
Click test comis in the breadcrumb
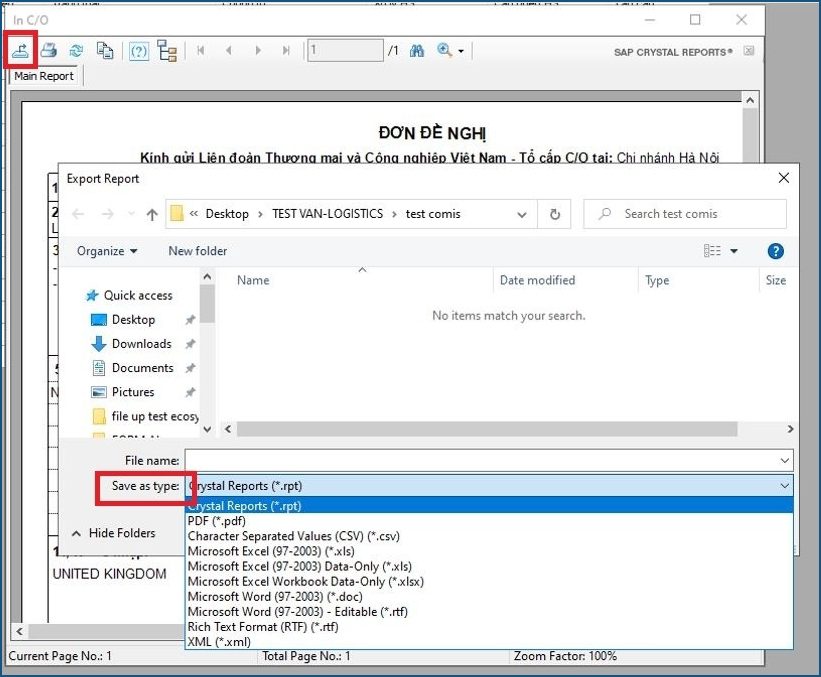(432, 214)
